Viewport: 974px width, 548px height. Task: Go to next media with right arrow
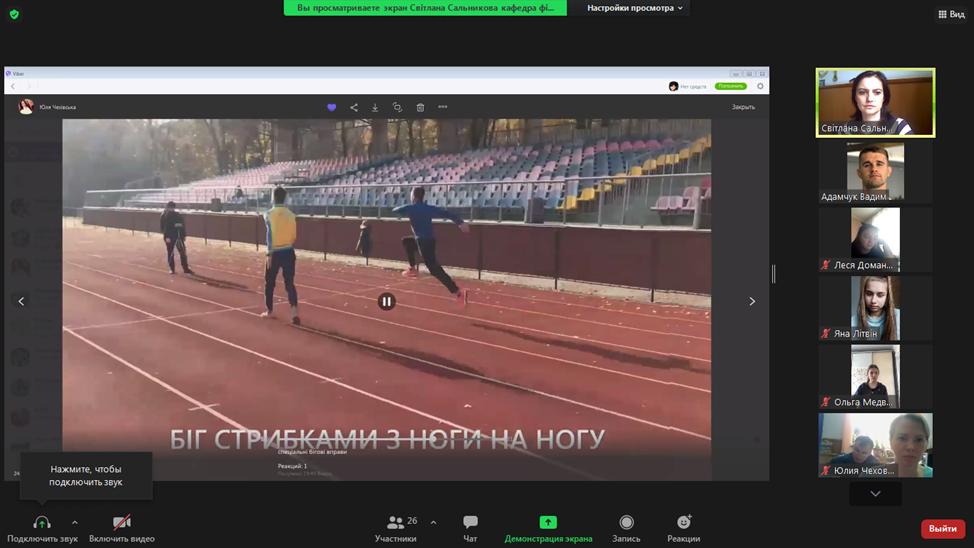(752, 301)
